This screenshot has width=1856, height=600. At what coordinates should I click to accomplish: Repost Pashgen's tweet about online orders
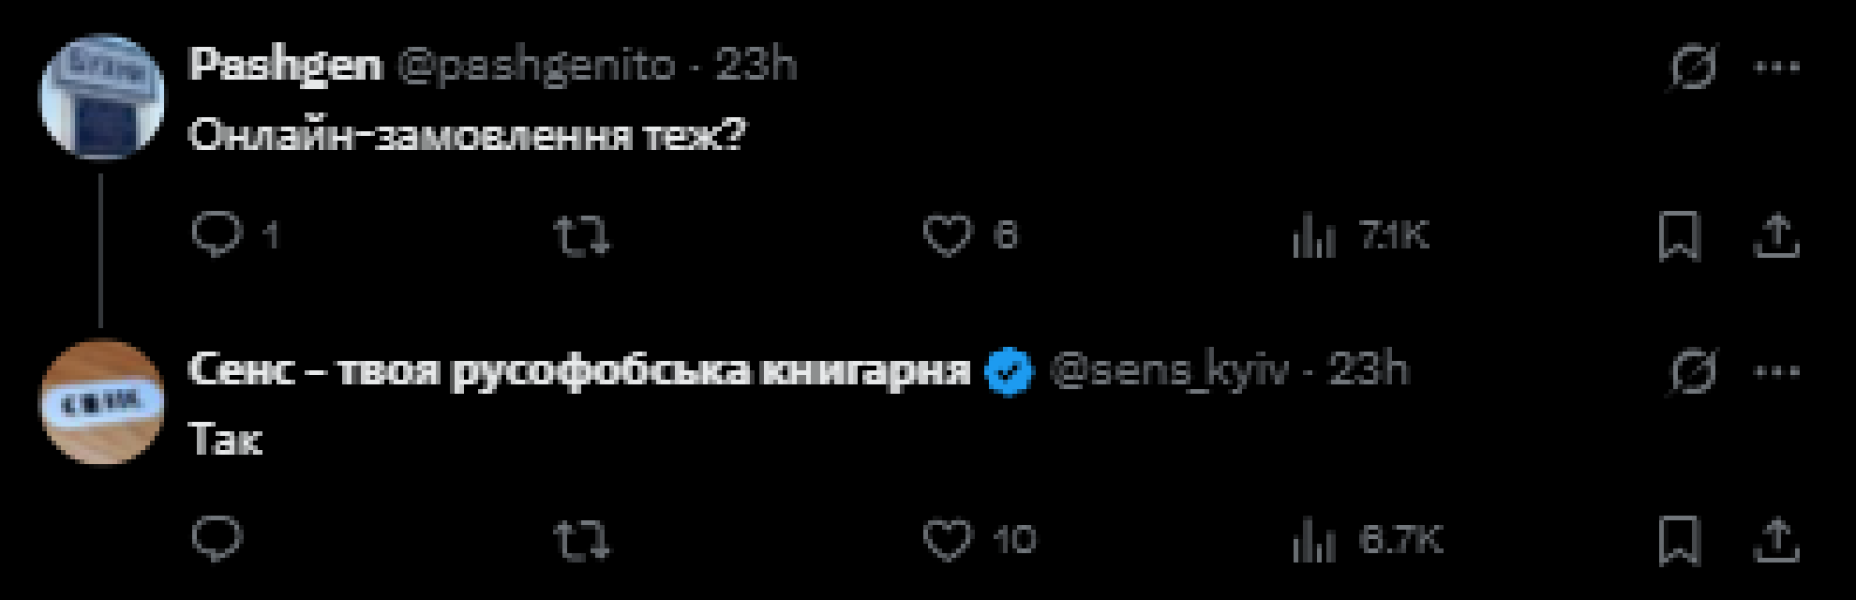pos(581,237)
